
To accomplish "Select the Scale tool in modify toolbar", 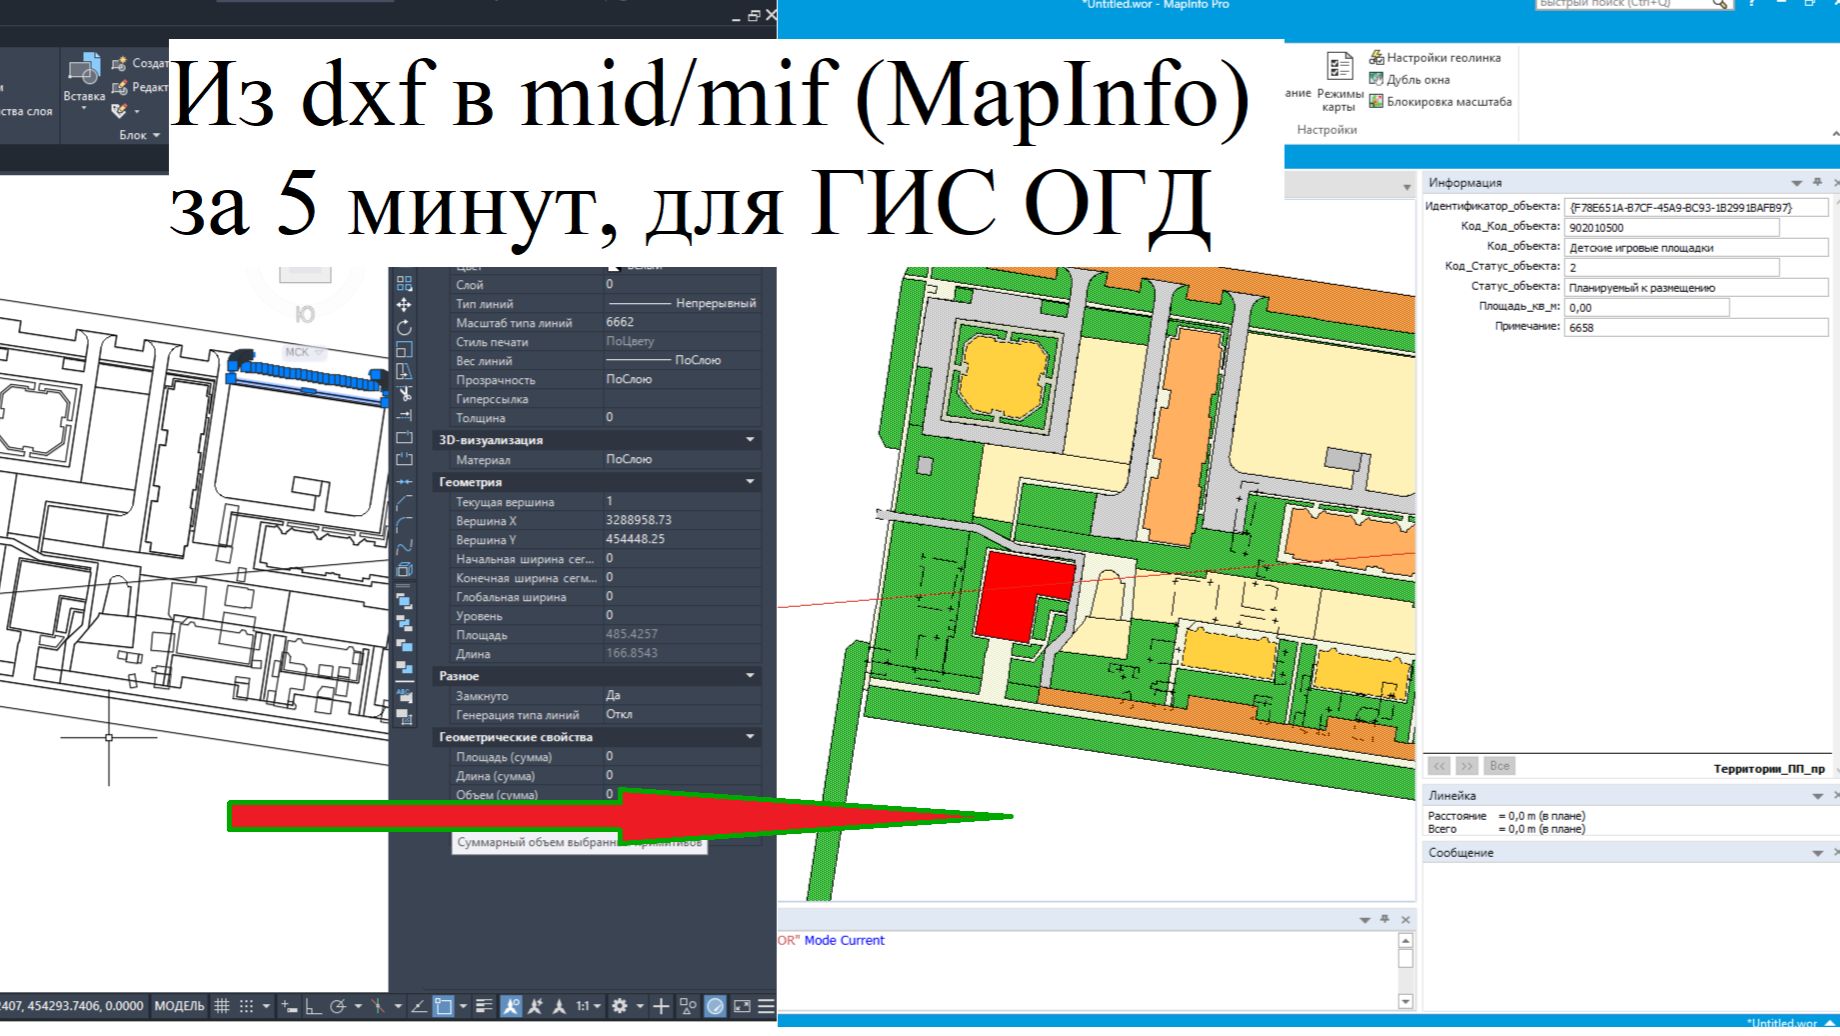I will tap(404, 349).
